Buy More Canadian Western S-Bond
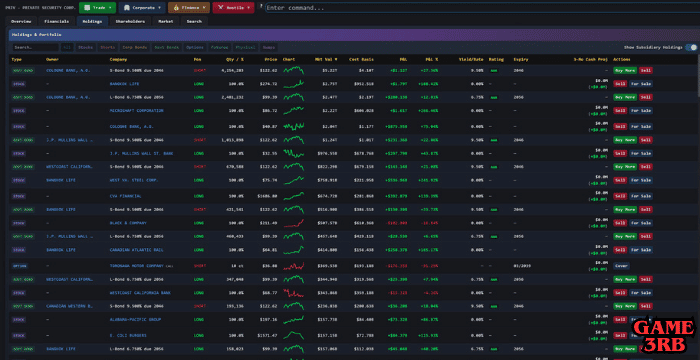The width and height of the screenshot is (700, 360). pos(625,306)
